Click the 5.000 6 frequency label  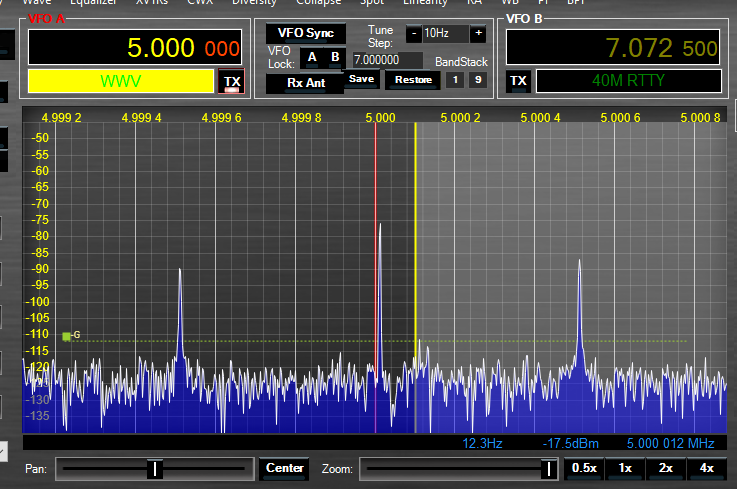[x=620, y=118]
